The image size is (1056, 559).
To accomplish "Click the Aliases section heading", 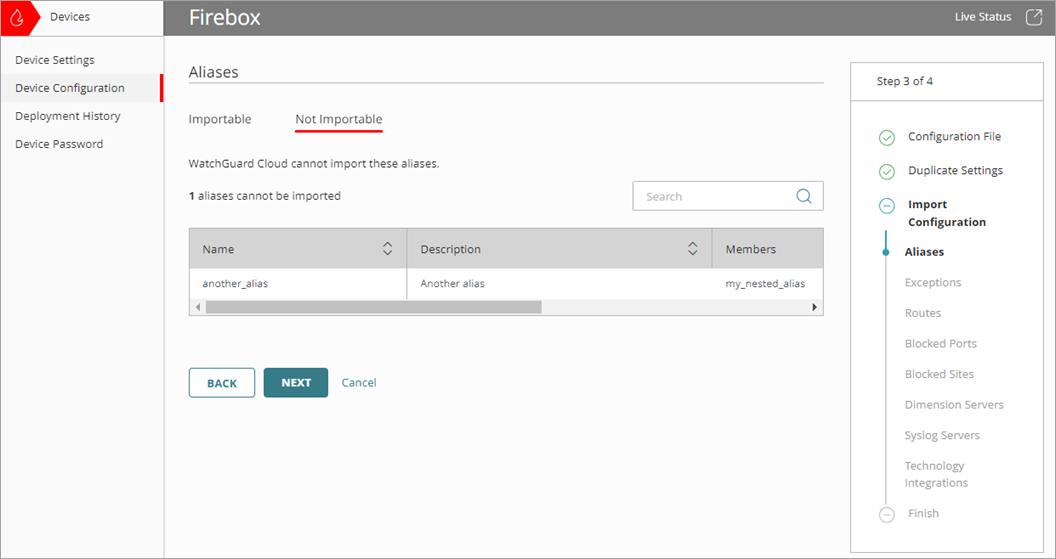I will coord(213,72).
